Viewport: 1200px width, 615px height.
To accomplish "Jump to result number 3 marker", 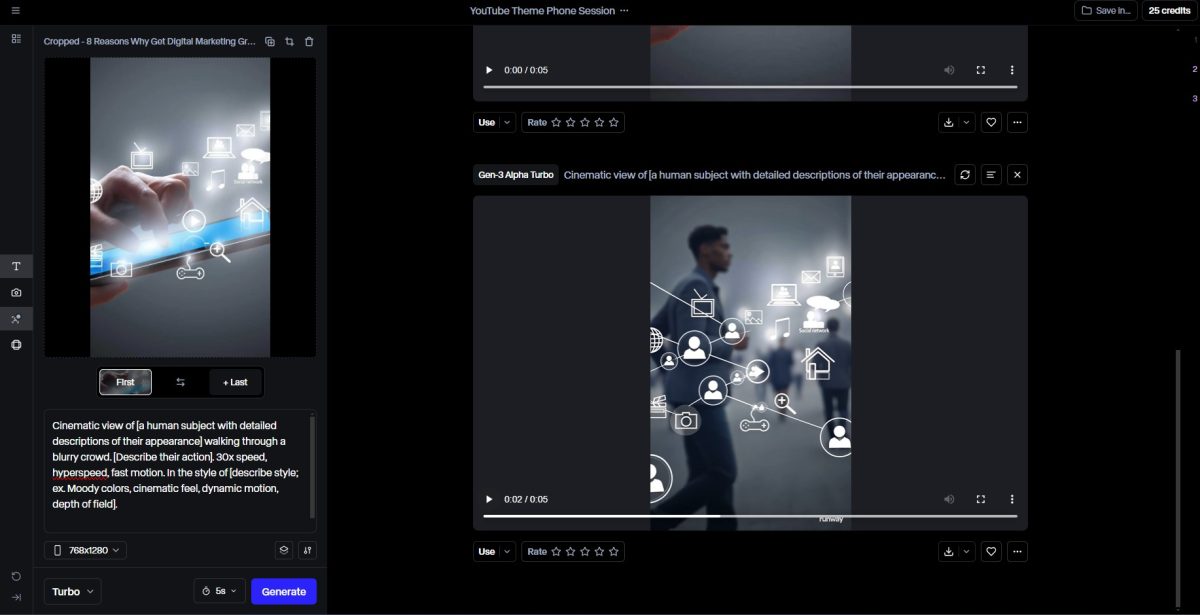I will point(1194,98).
